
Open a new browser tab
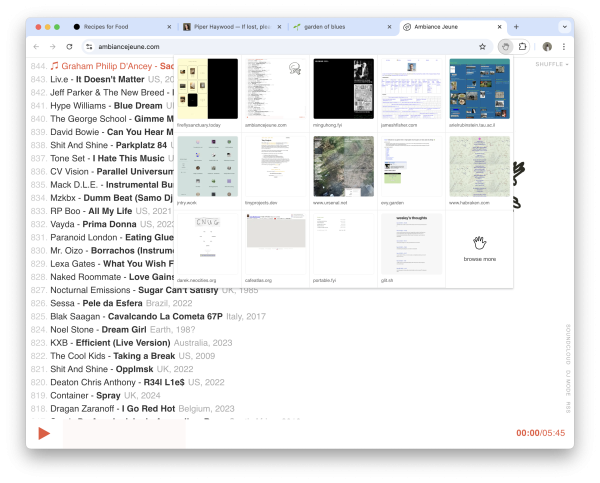pos(516,26)
